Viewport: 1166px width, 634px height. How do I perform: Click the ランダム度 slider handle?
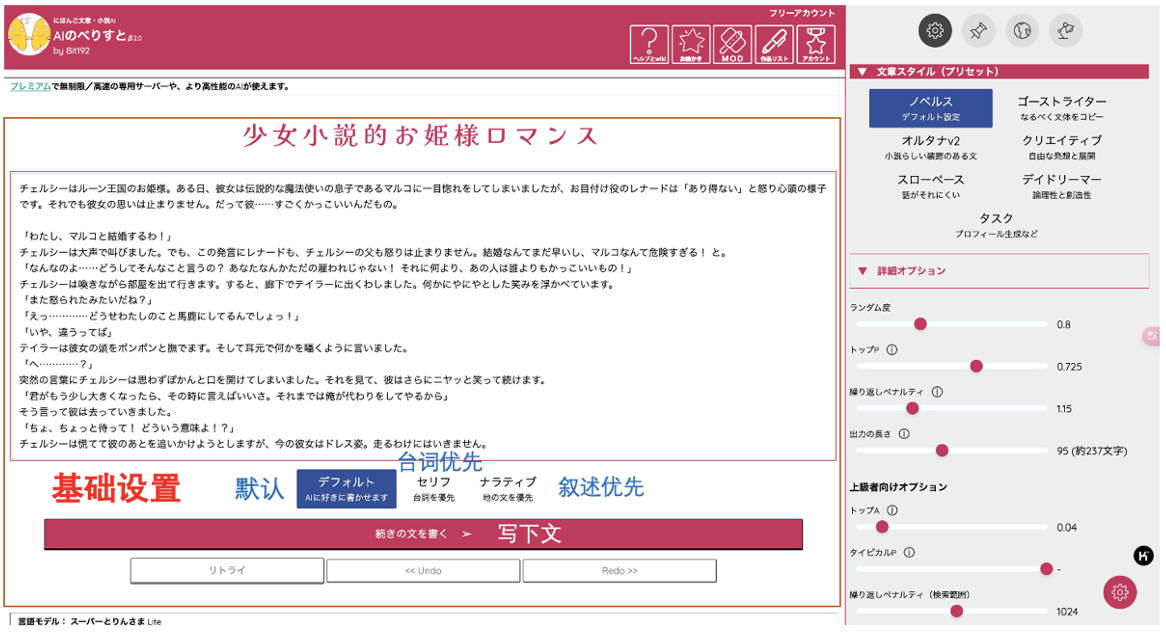tap(920, 324)
